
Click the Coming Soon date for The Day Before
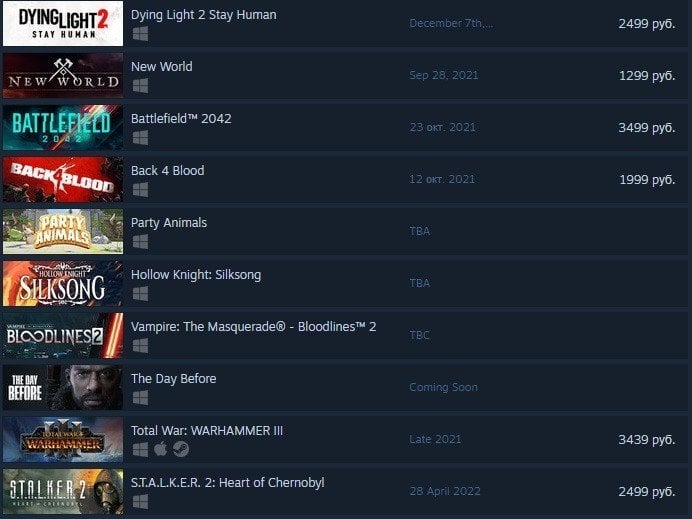tap(444, 387)
